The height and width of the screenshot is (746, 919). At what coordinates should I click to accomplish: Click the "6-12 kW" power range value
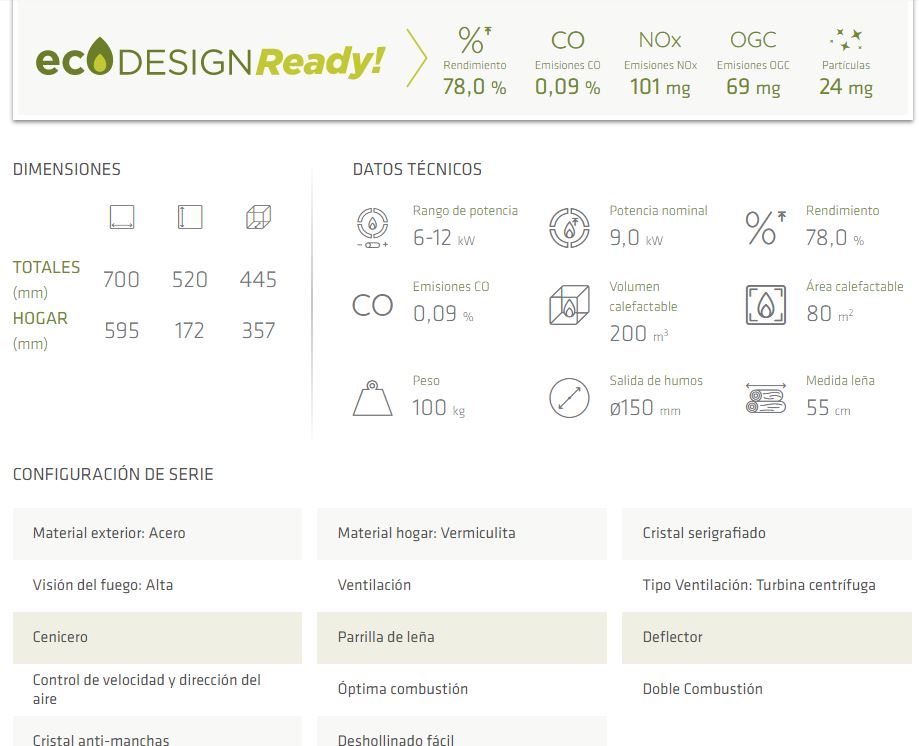click(x=444, y=238)
